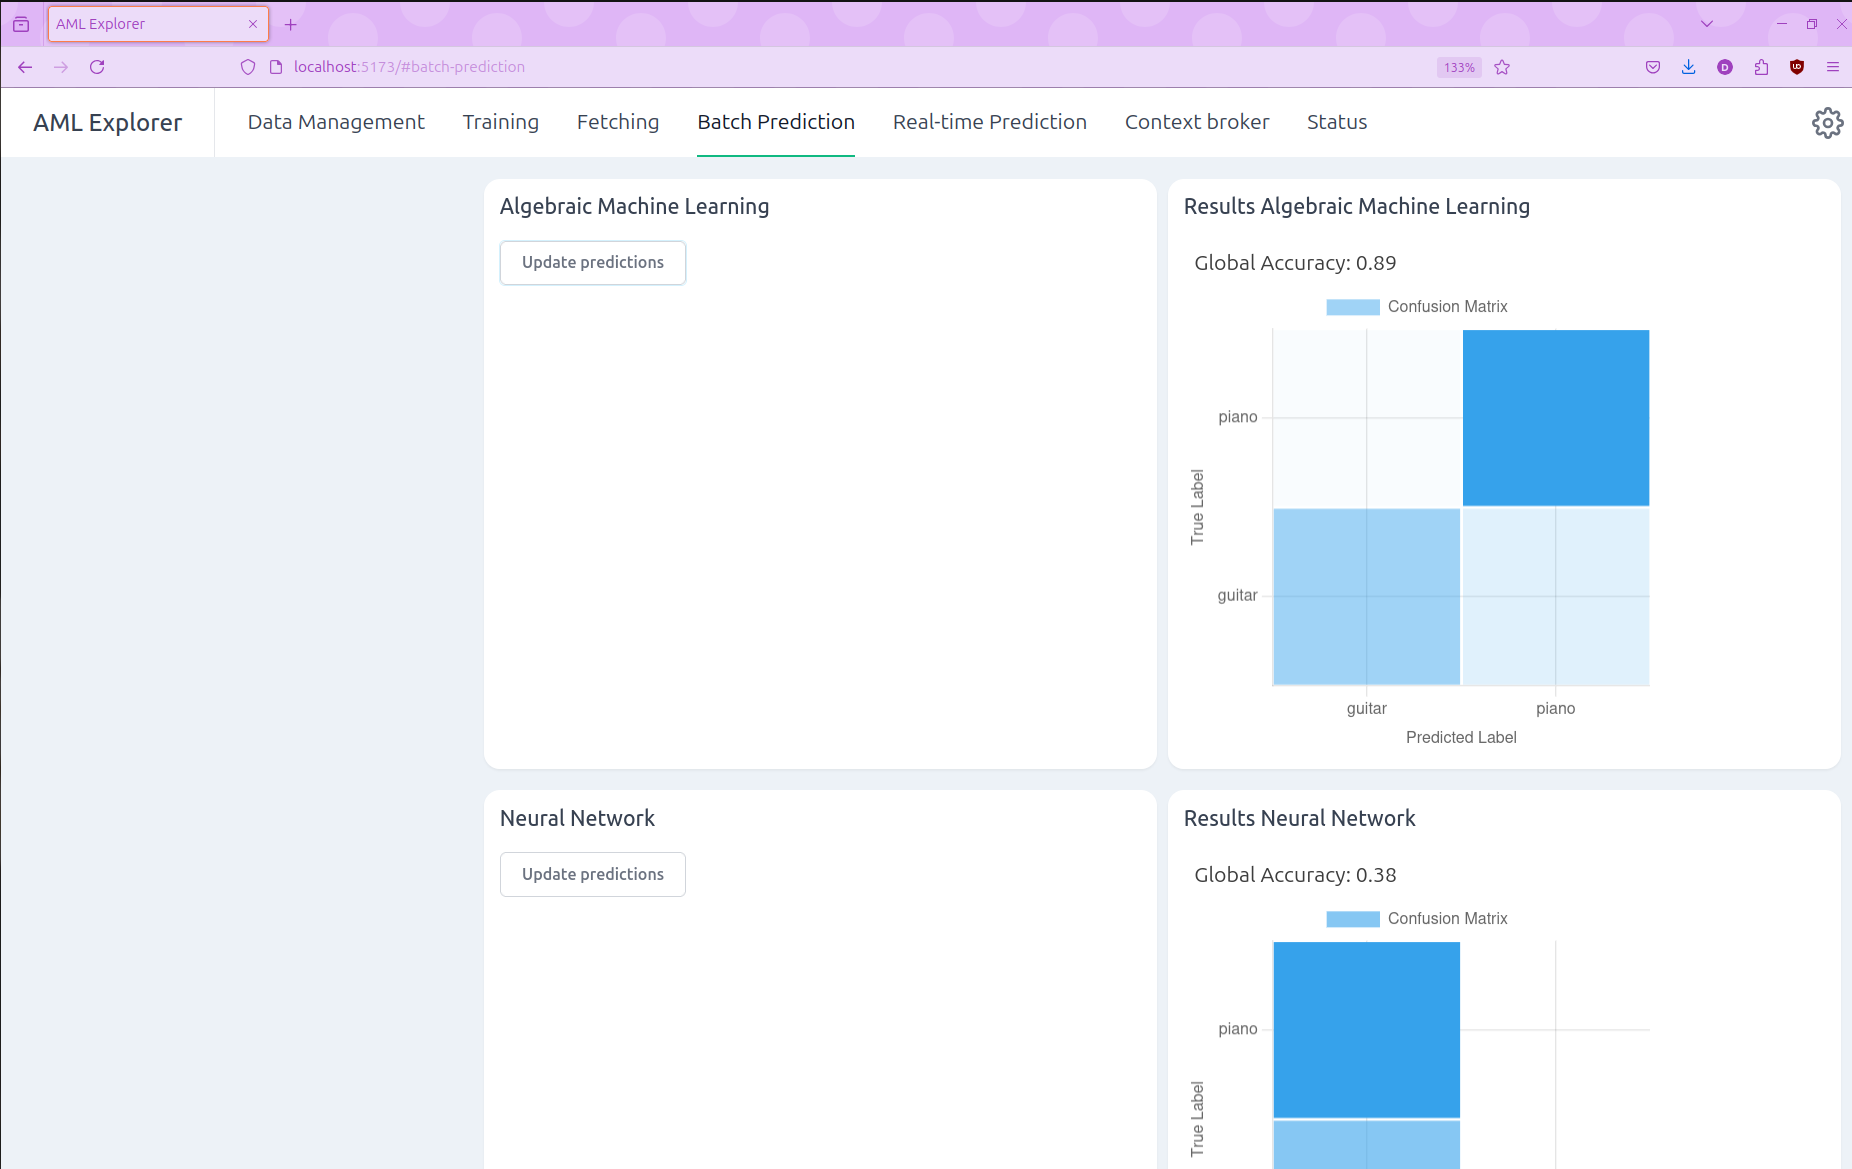Bookmark this page with star icon
This screenshot has height=1169, width=1852.
pos(1502,67)
